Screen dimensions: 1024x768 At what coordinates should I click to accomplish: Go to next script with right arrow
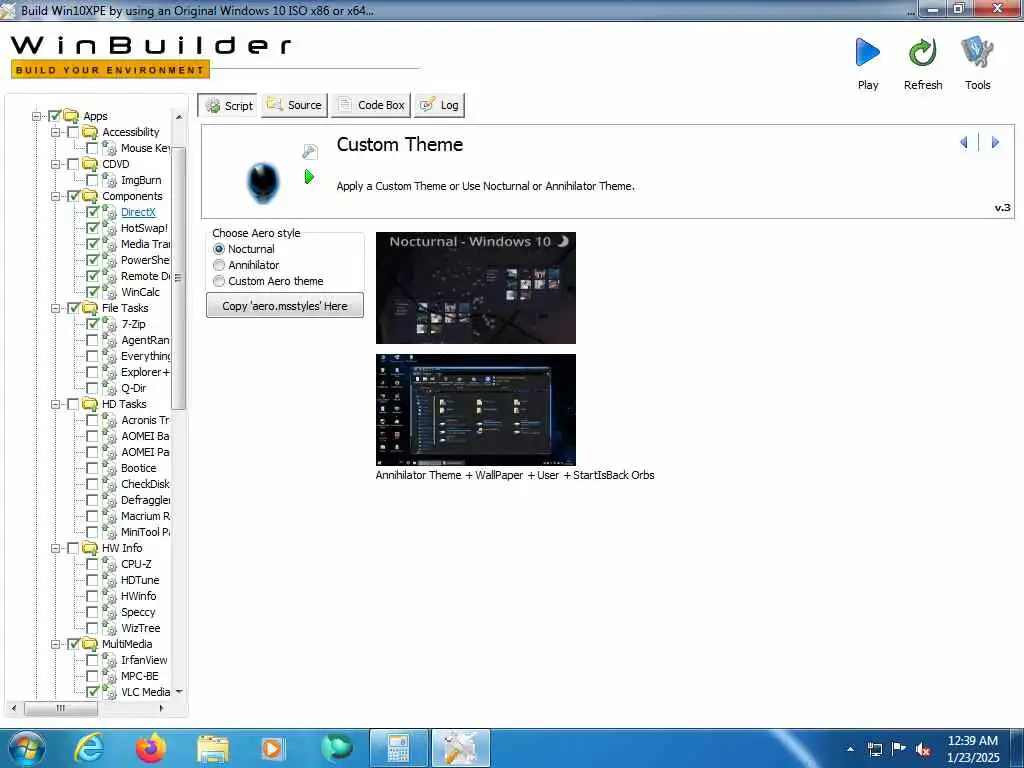point(995,142)
